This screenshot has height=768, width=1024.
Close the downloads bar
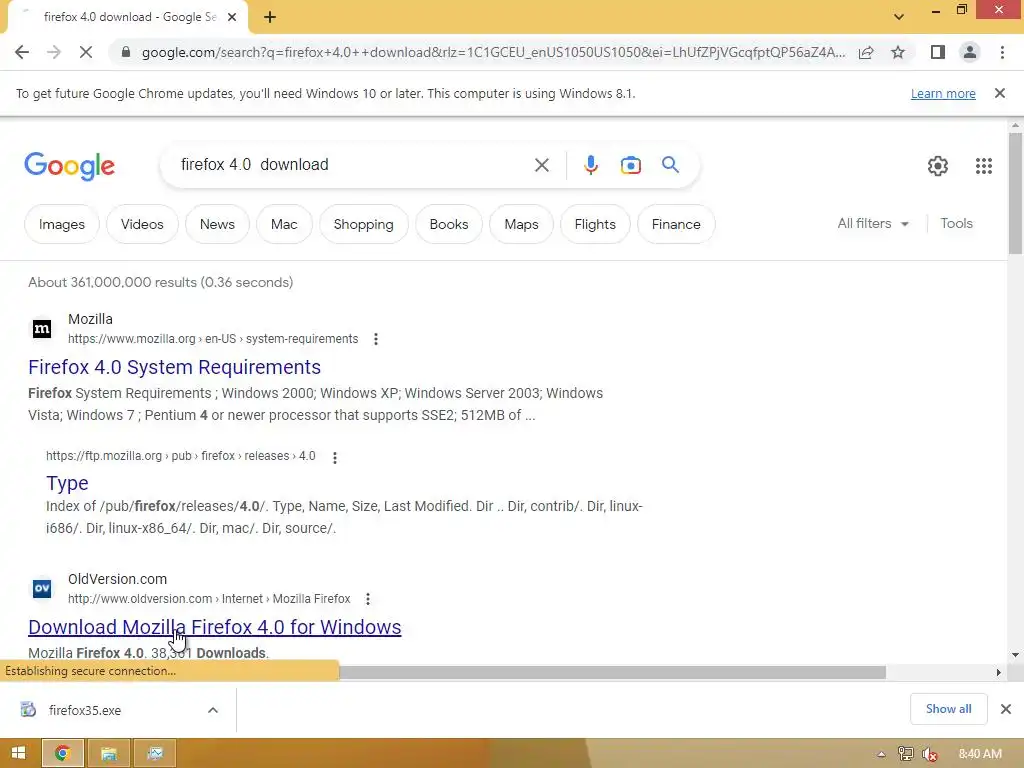tap(1006, 709)
